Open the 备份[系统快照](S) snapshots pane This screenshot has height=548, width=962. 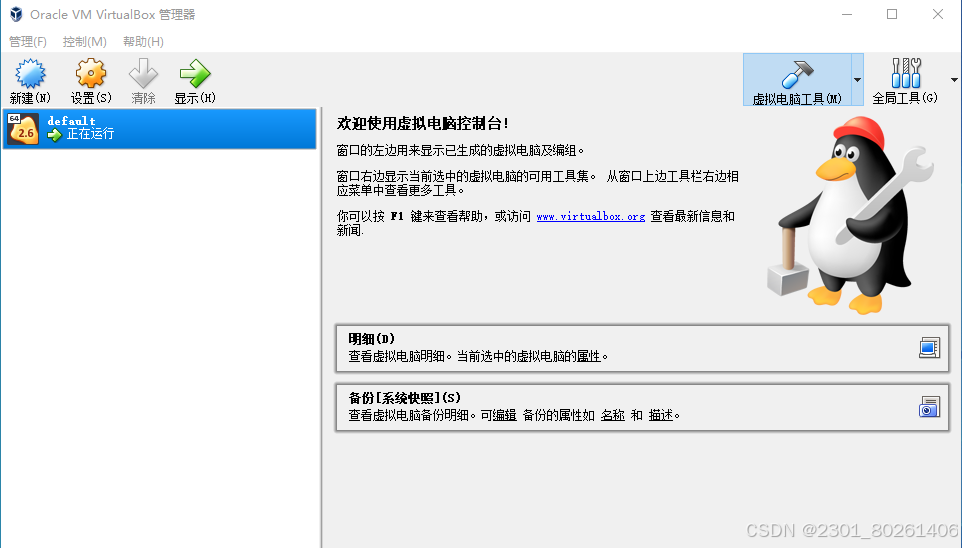(x=642, y=407)
